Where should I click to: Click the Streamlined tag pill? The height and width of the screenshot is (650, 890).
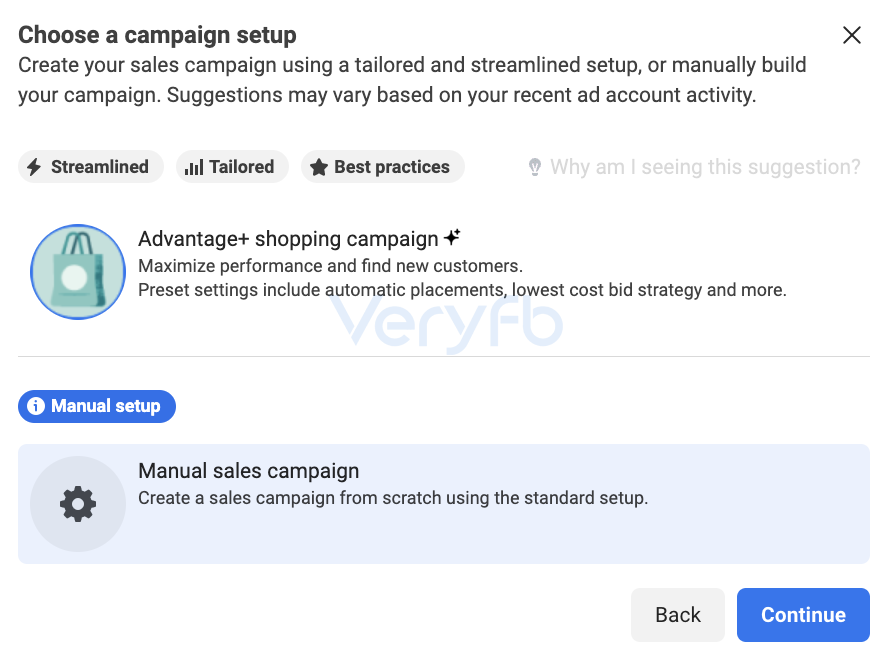pyautogui.click(x=91, y=167)
